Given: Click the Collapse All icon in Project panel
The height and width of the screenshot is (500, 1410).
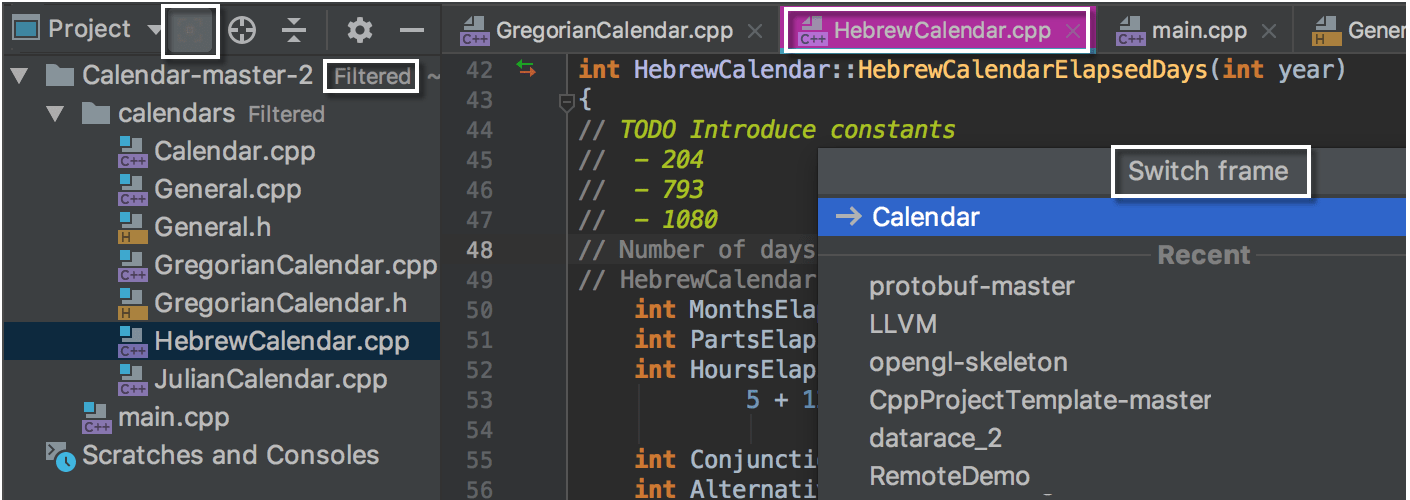Looking at the screenshot, I should click(x=293, y=31).
